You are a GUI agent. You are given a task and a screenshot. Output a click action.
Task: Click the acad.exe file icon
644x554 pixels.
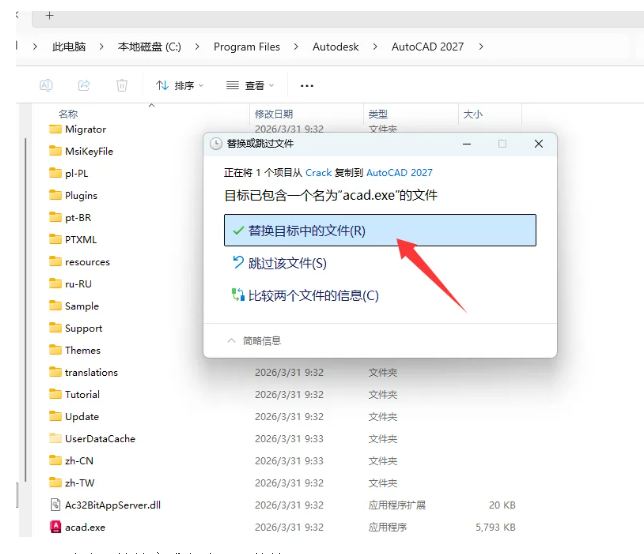pos(56,527)
